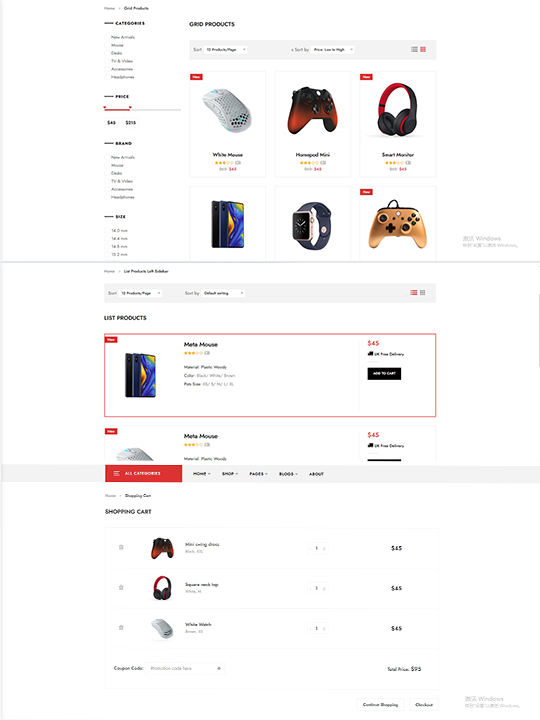Open the Shop menu in the navigation bar
Image resolution: width=540 pixels, height=720 pixels.
(x=230, y=473)
